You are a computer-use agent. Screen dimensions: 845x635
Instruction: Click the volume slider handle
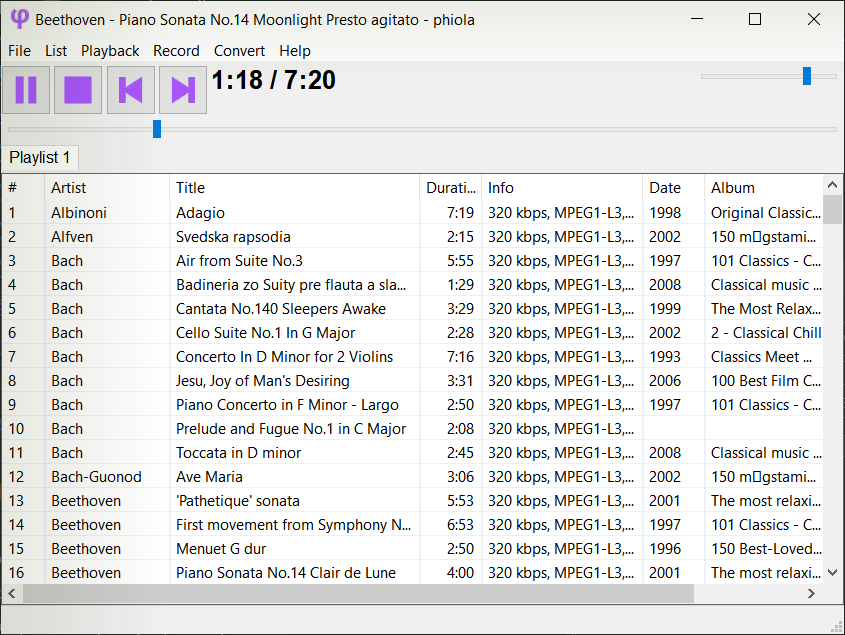(x=807, y=76)
